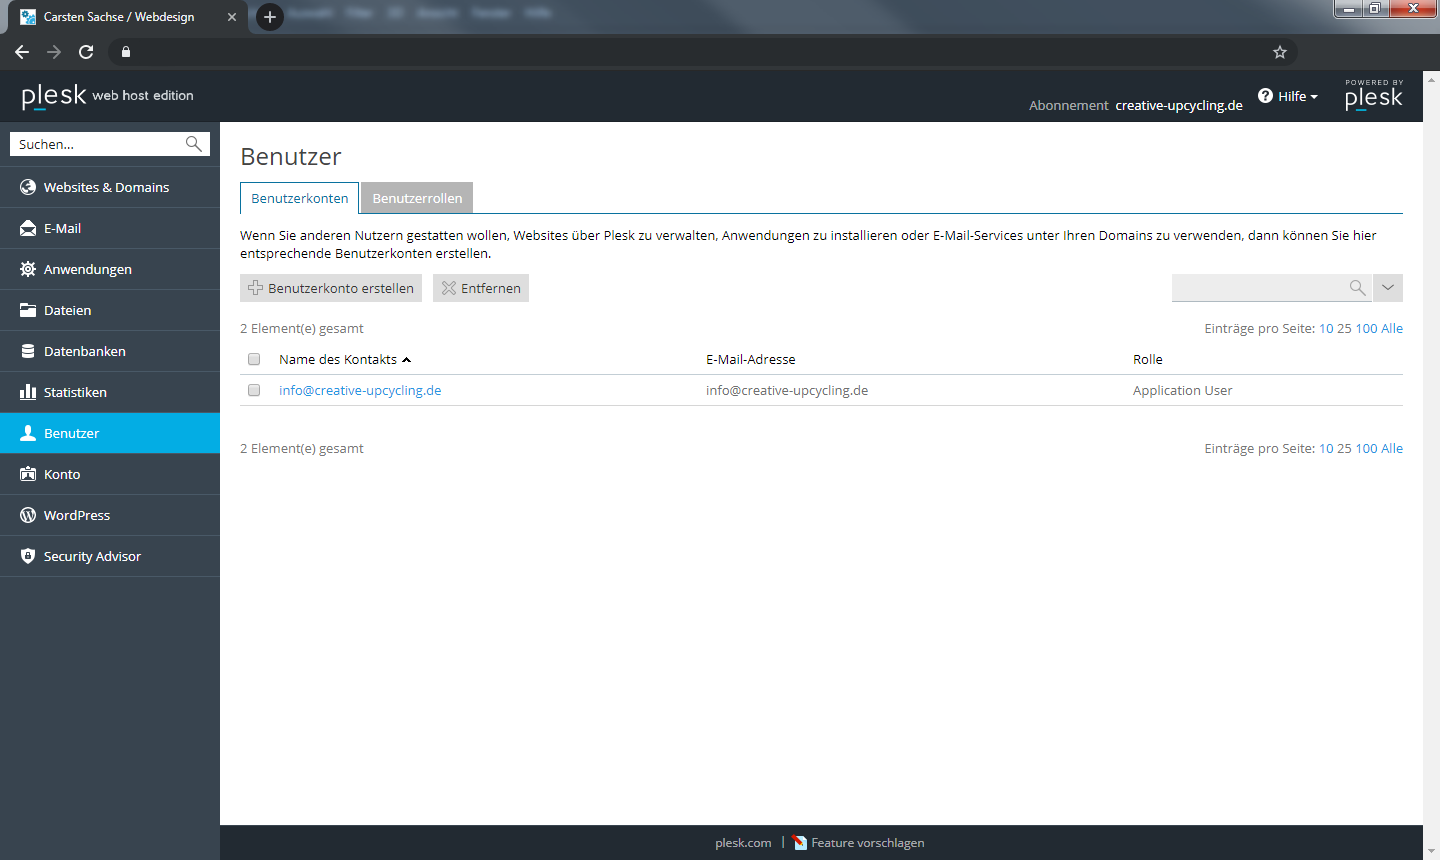Click the plesk.com footer link
The height and width of the screenshot is (860, 1440).
[x=743, y=843]
